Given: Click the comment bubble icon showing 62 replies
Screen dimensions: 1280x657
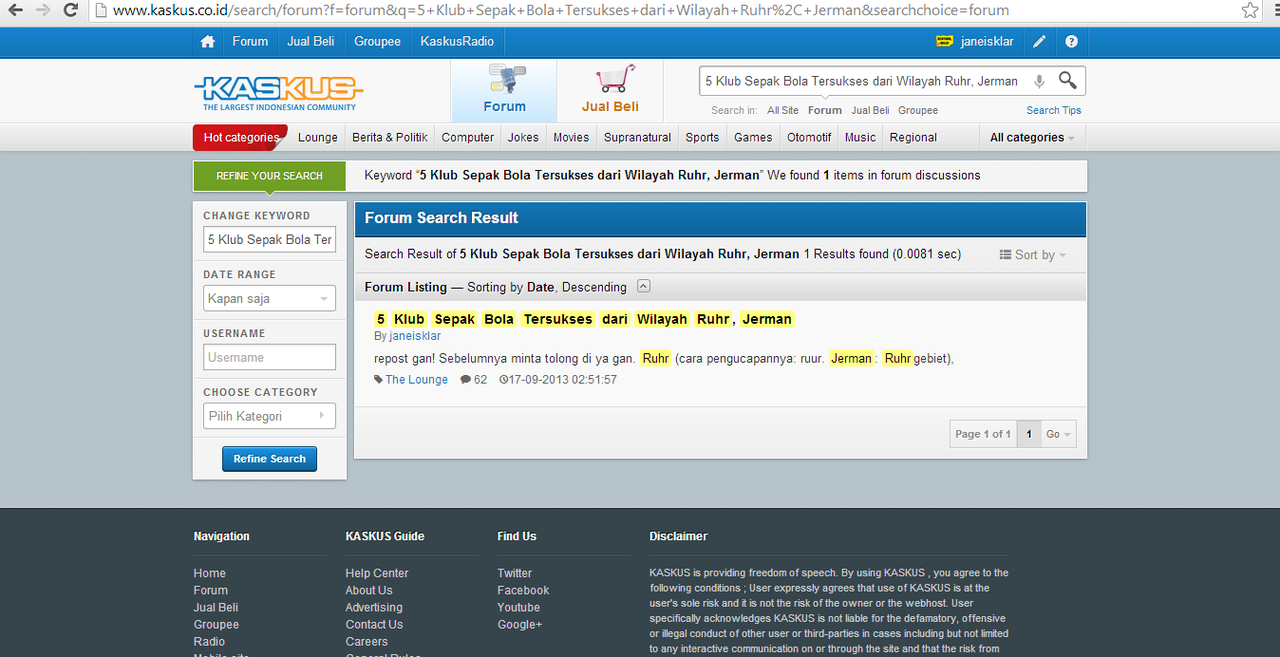Looking at the screenshot, I should coord(466,380).
